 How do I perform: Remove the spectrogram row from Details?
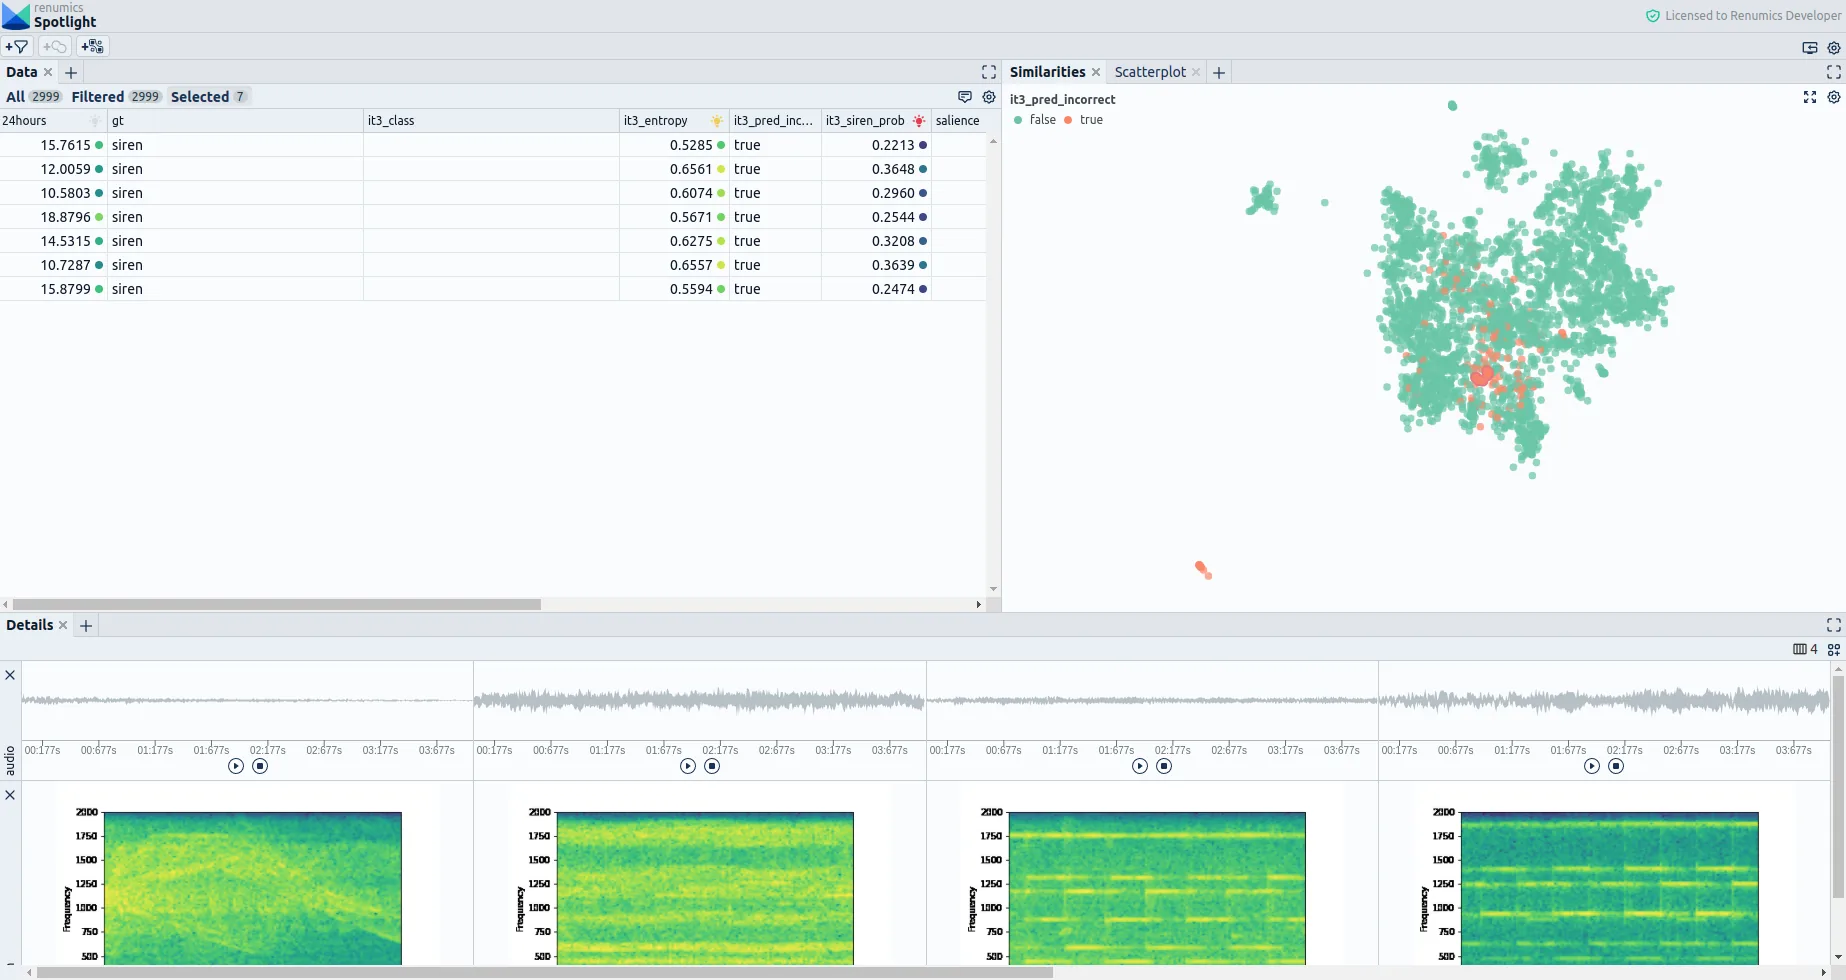pyautogui.click(x=10, y=795)
